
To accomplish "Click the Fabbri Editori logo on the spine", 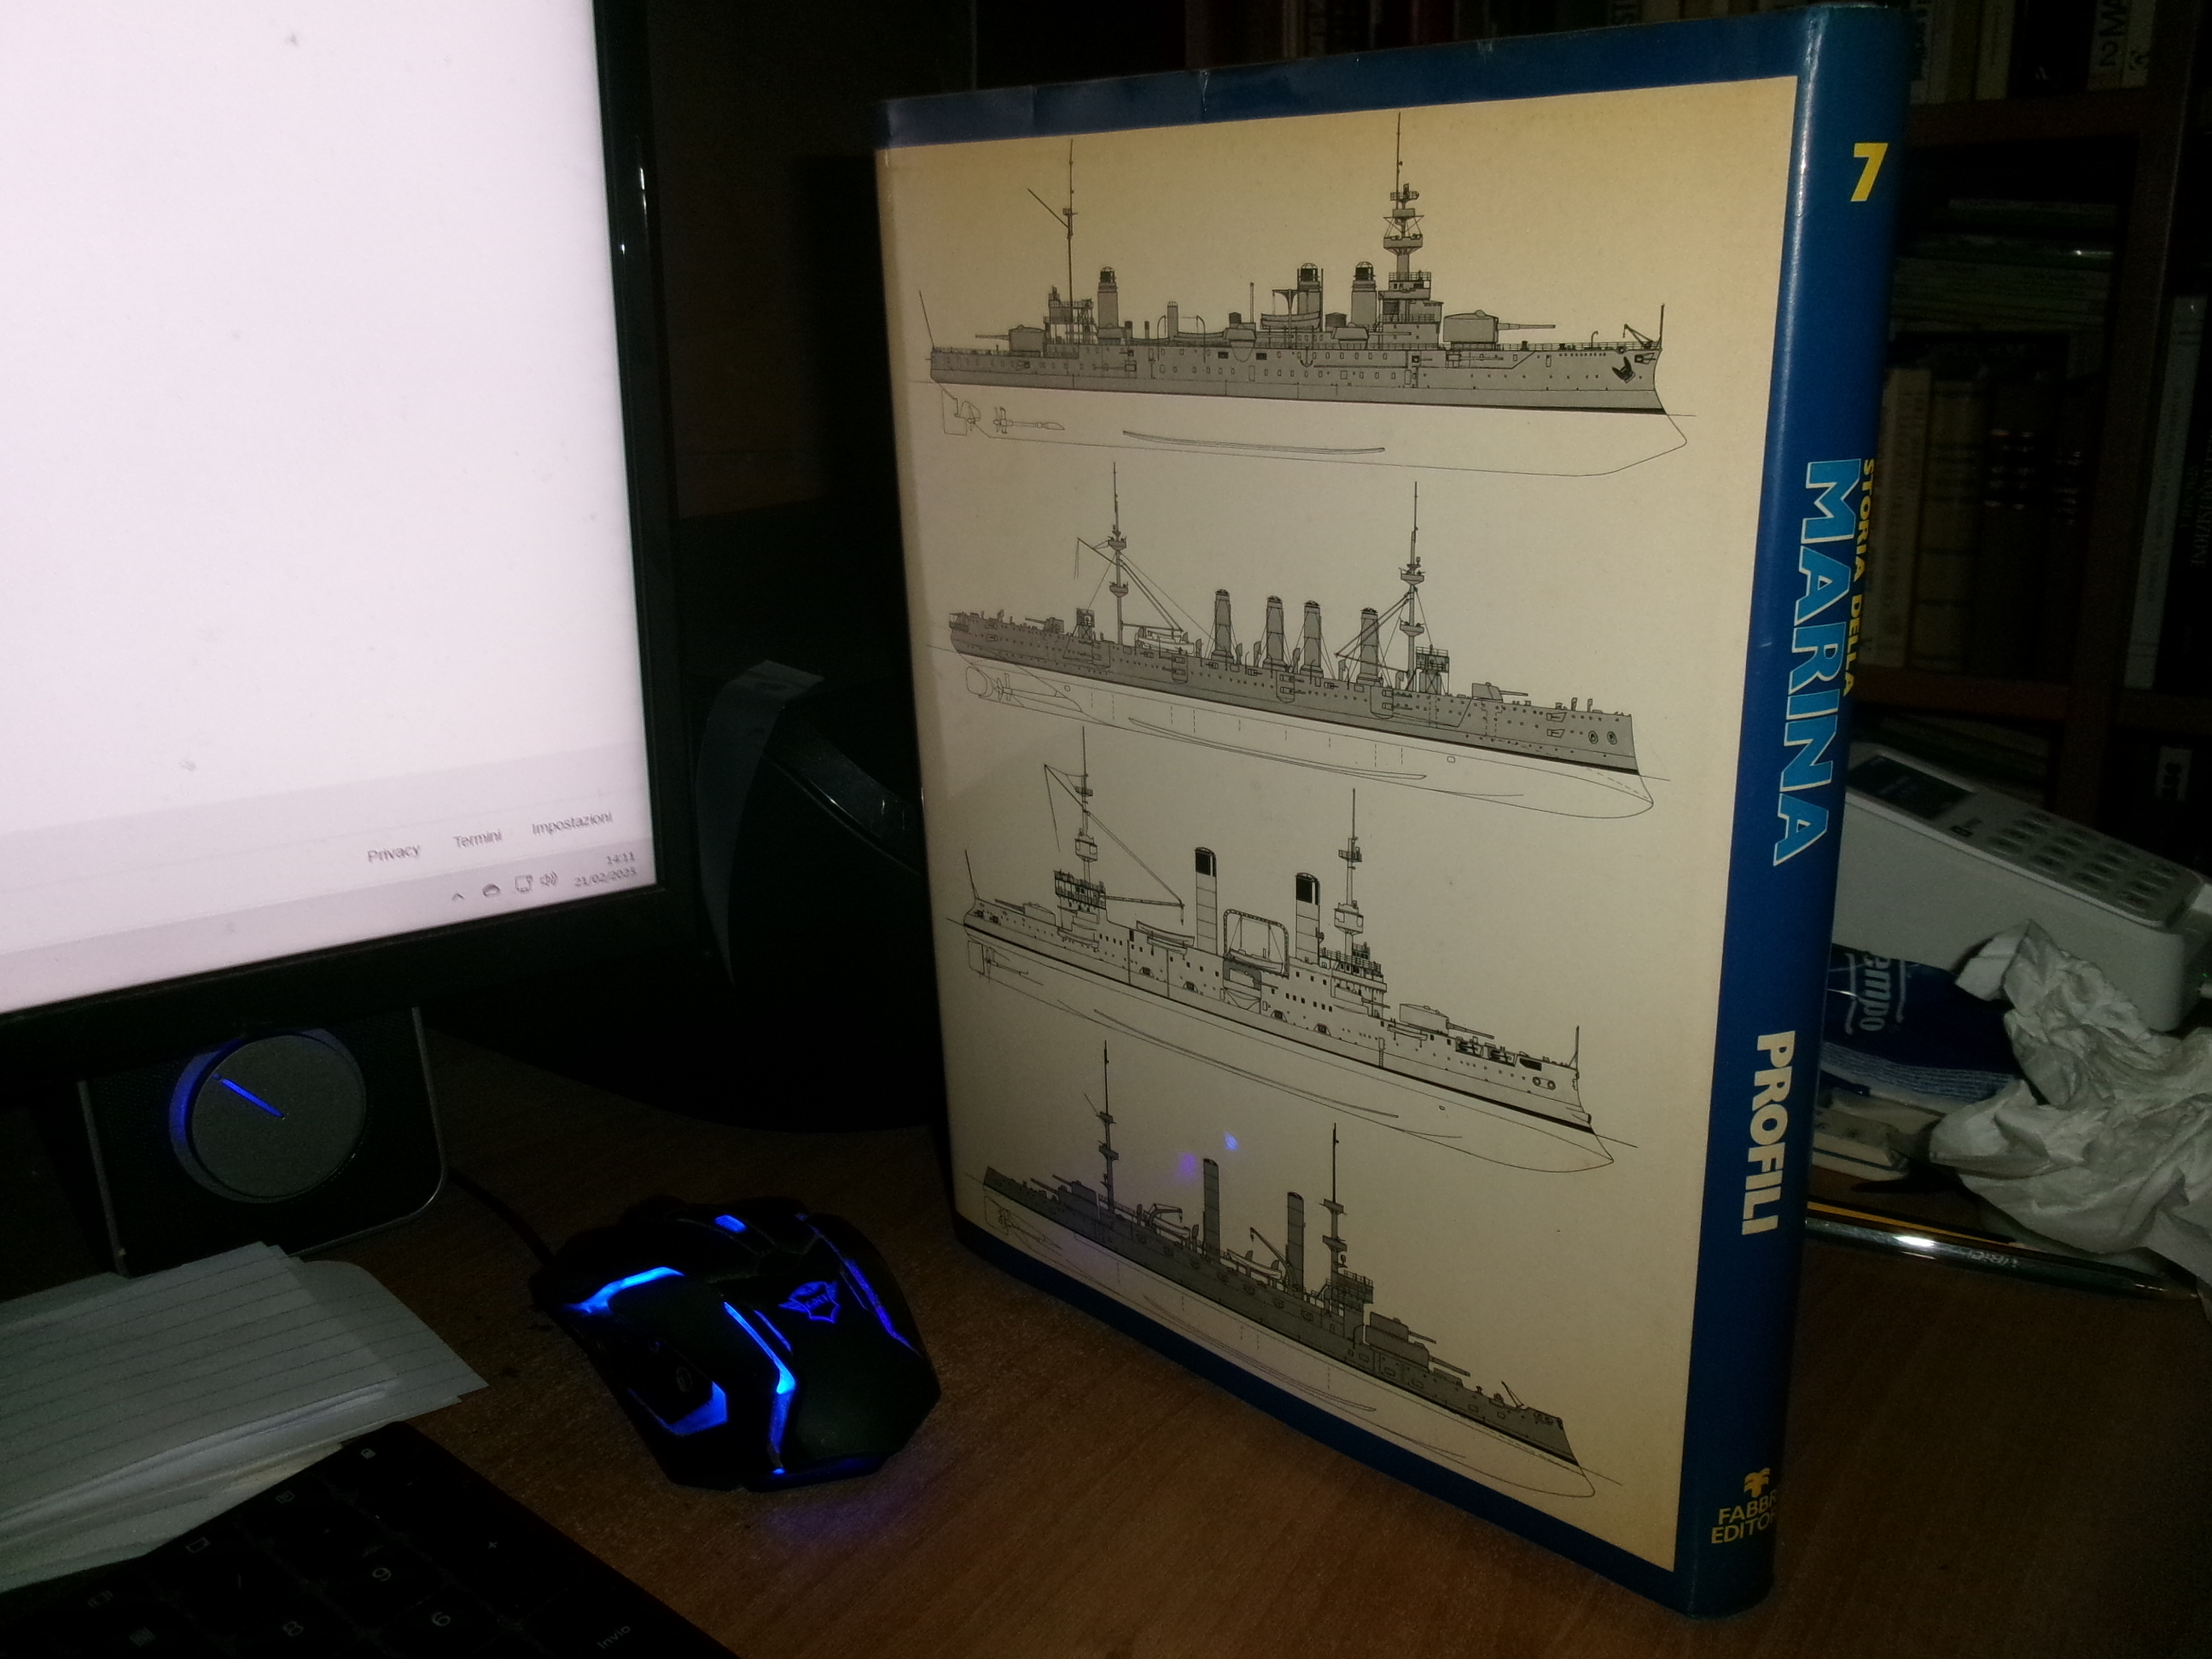I will (x=1745, y=1507).
